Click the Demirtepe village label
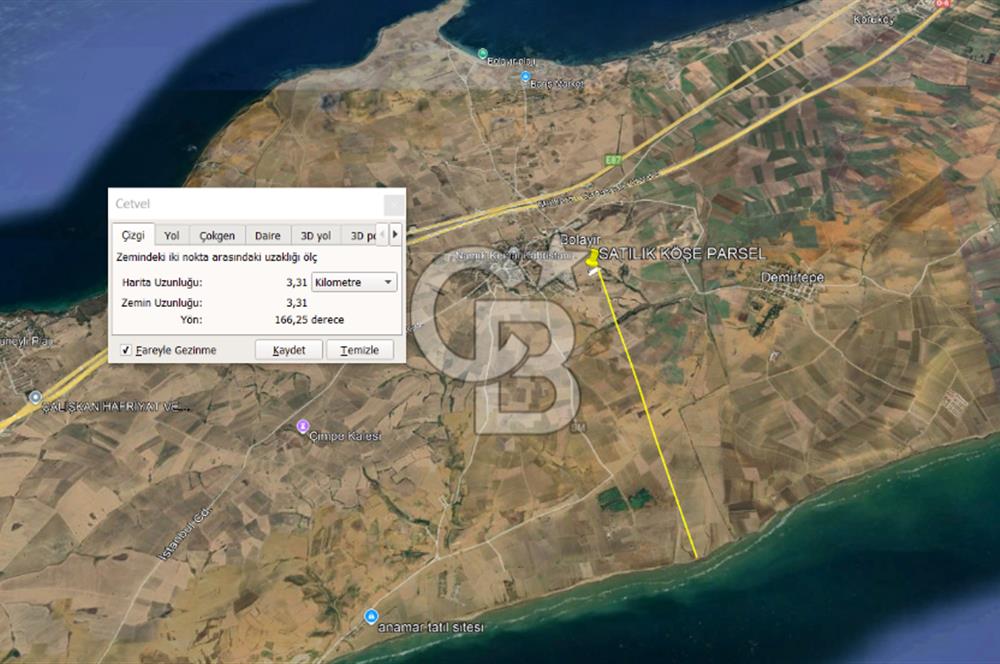The height and width of the screenshot is (664, 1000). 792,277
